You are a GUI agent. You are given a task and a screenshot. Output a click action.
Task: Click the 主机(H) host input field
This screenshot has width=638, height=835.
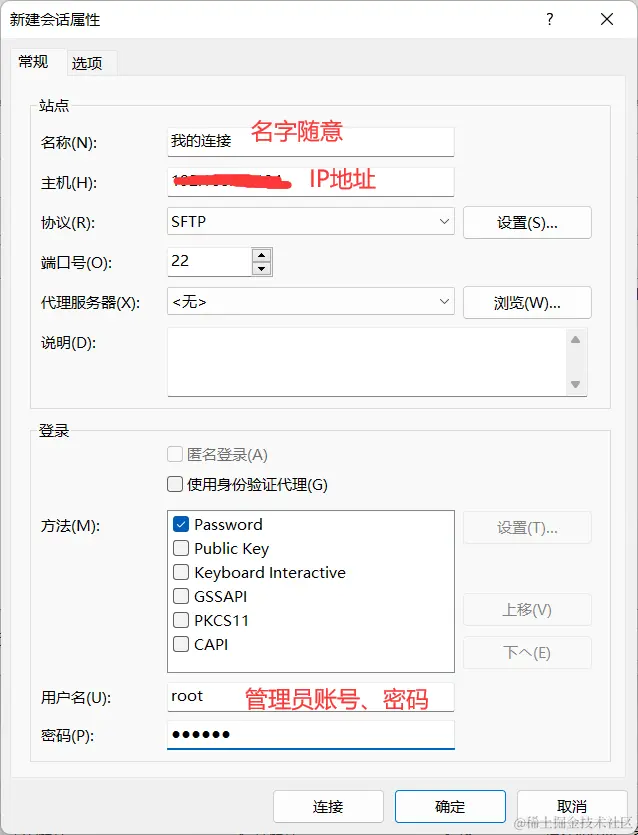(310, 182)
